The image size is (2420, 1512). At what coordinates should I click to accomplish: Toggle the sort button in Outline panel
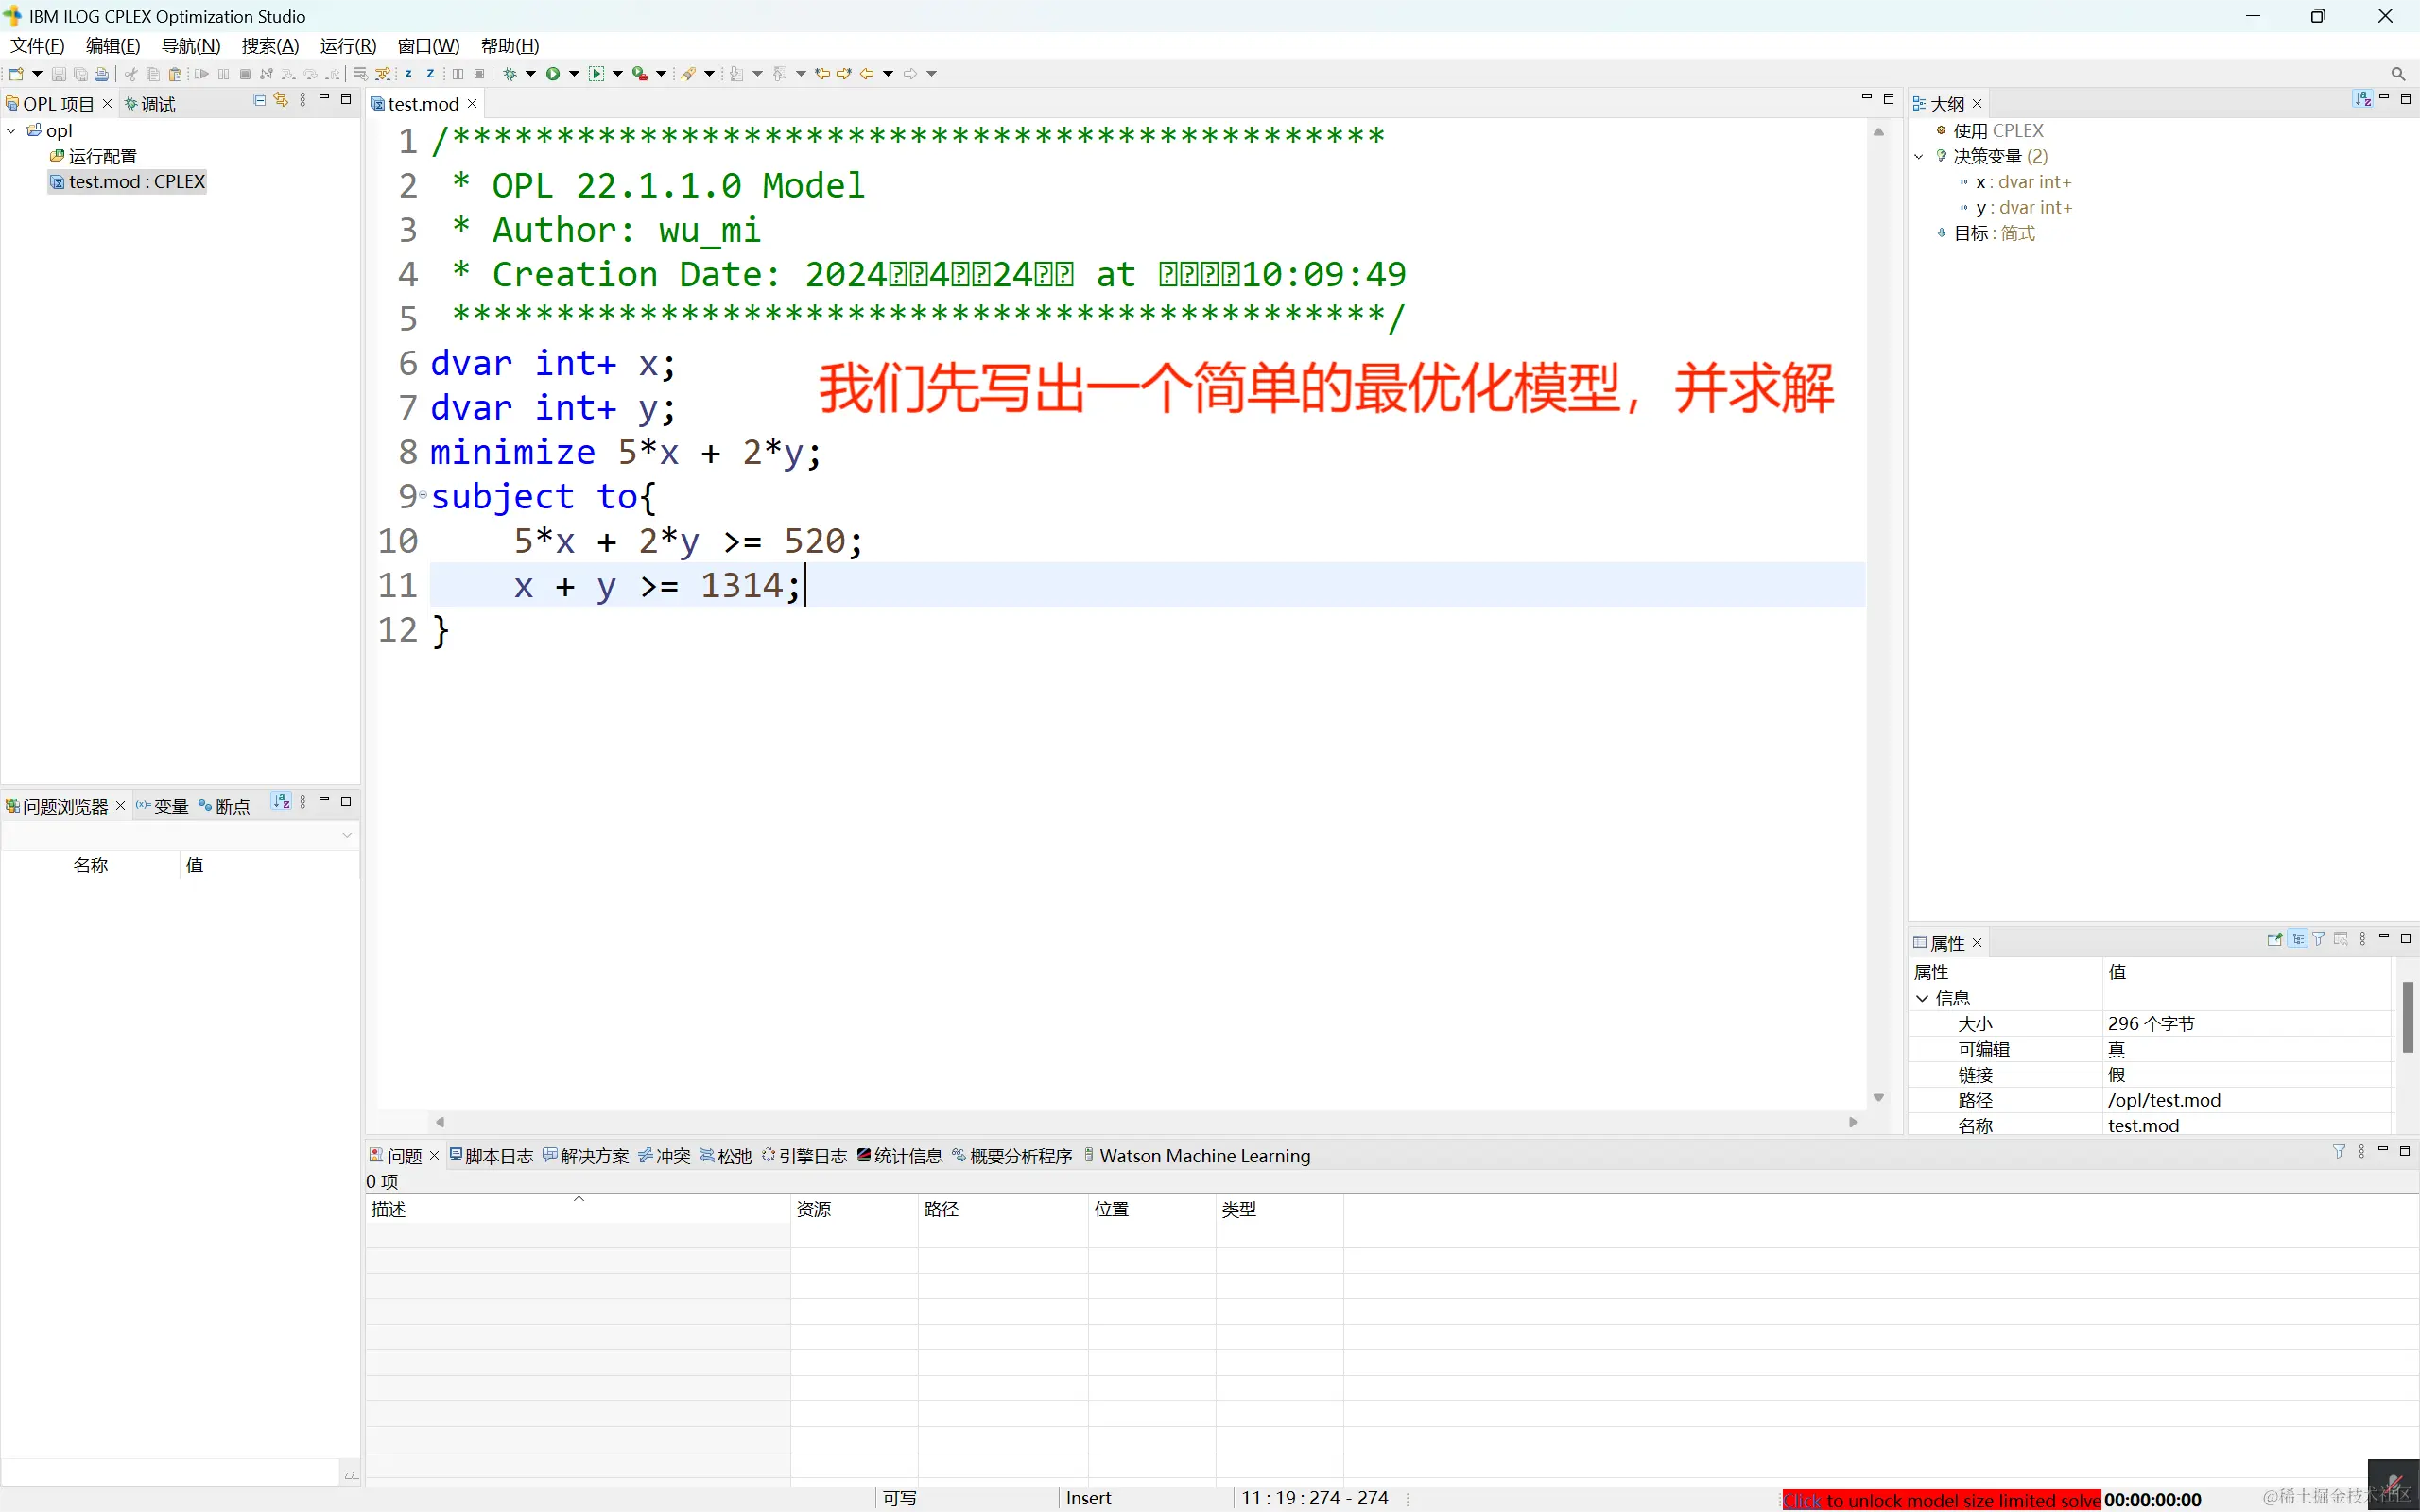[x=2362, y=99]
